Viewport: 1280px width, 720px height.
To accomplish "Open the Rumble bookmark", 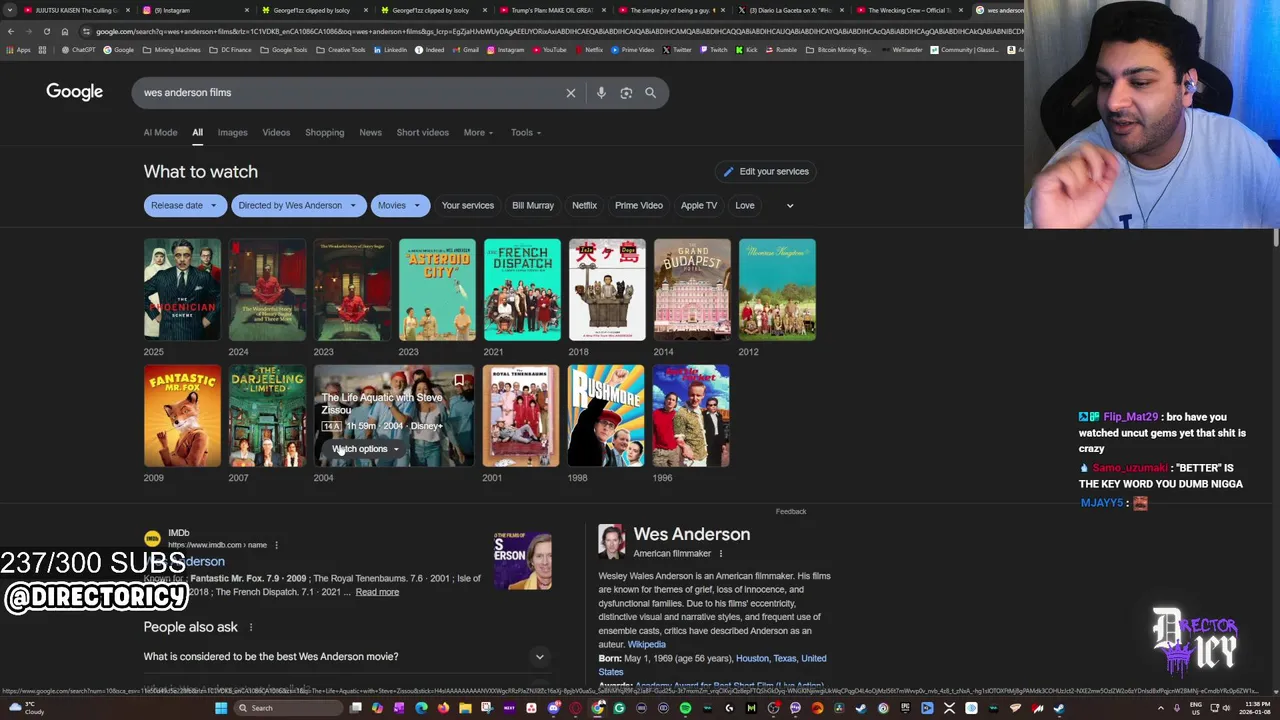I will (x=781, y=50).
